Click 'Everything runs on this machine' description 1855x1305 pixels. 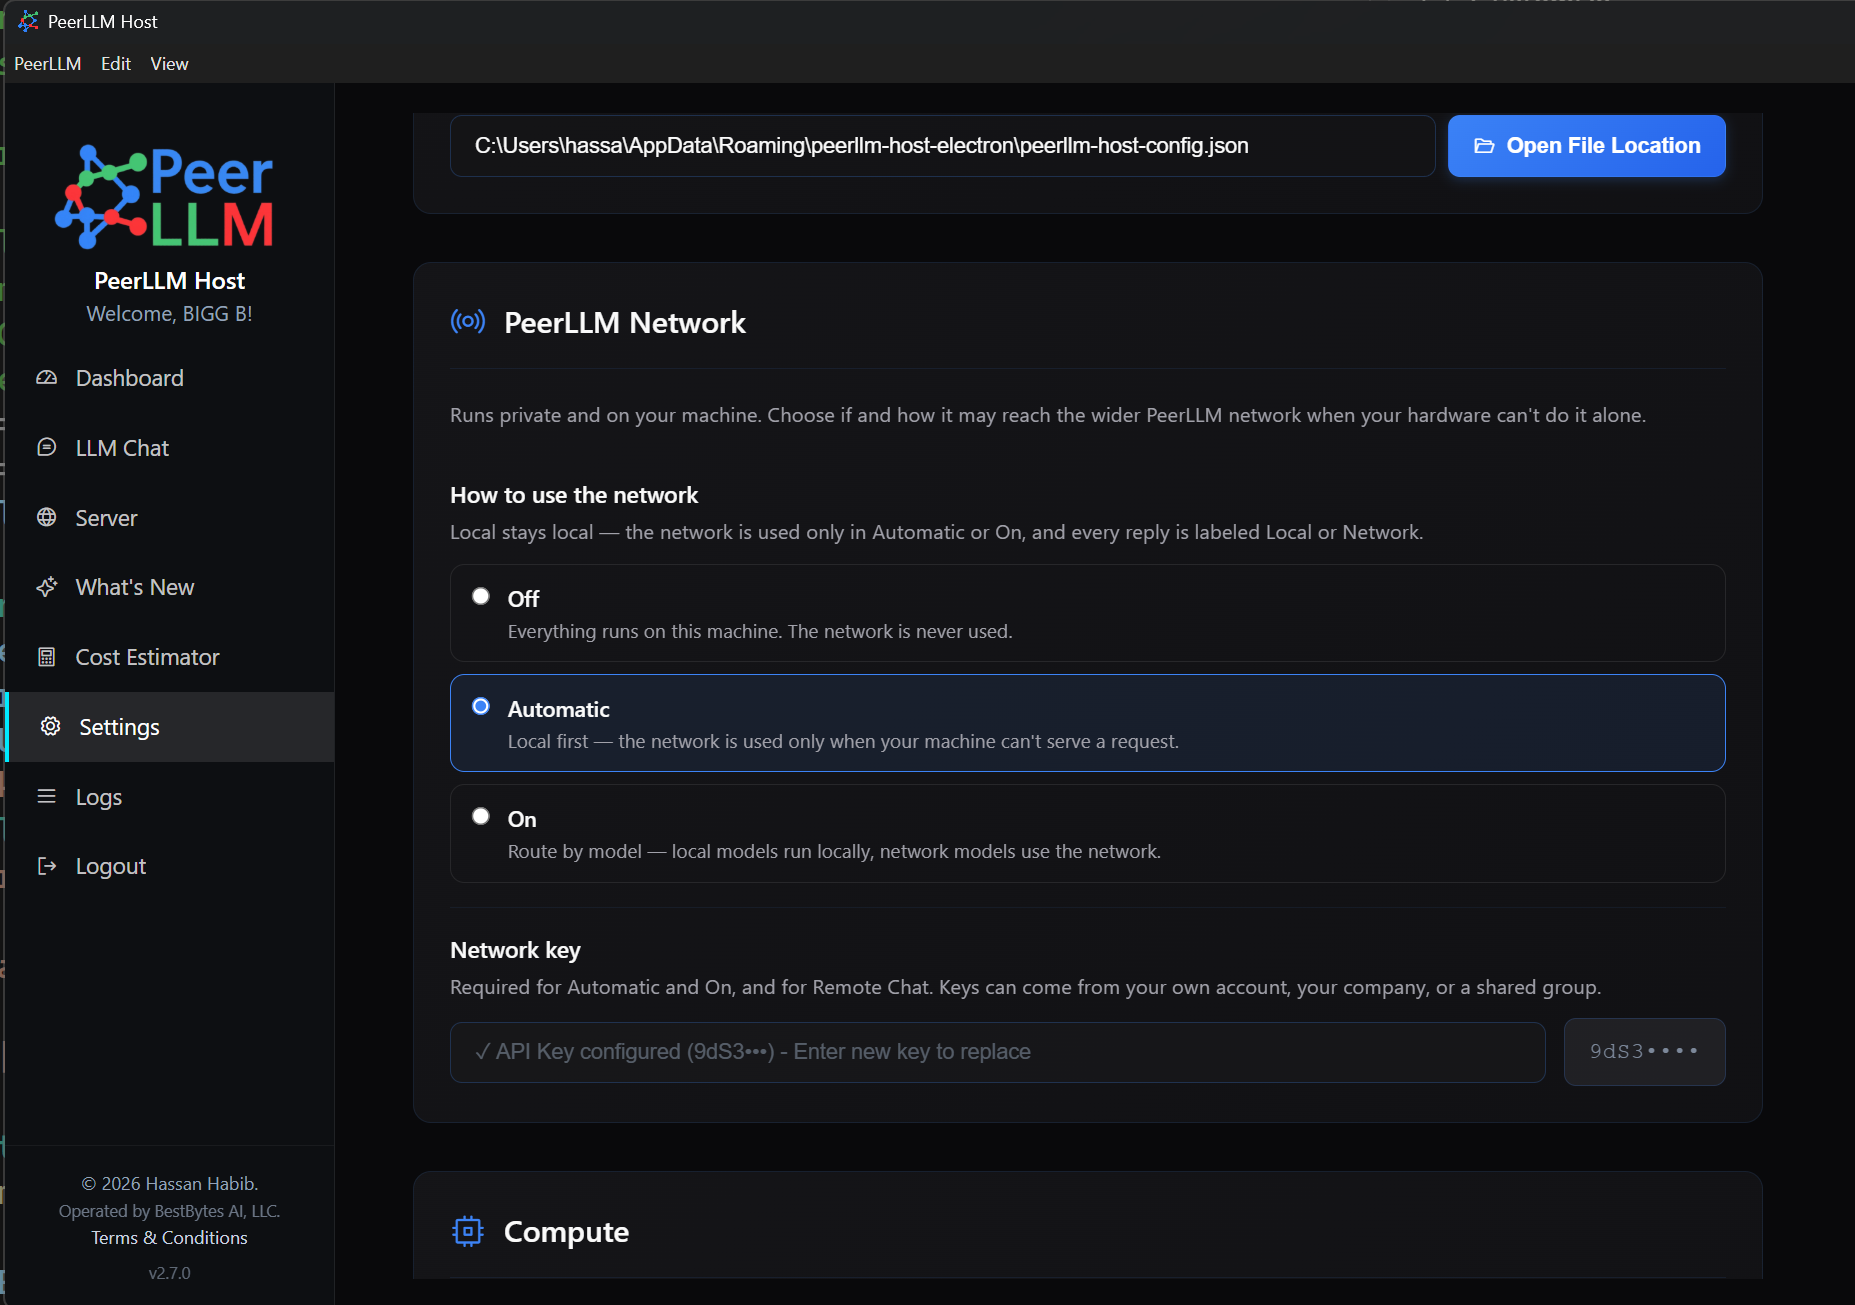760,631
